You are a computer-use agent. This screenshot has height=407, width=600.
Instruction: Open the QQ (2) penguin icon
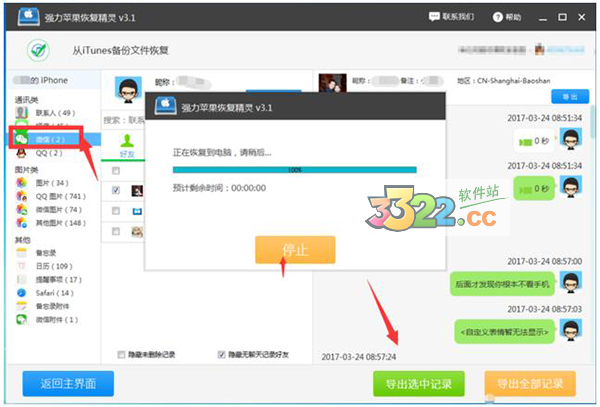click(x=21, y=153)
